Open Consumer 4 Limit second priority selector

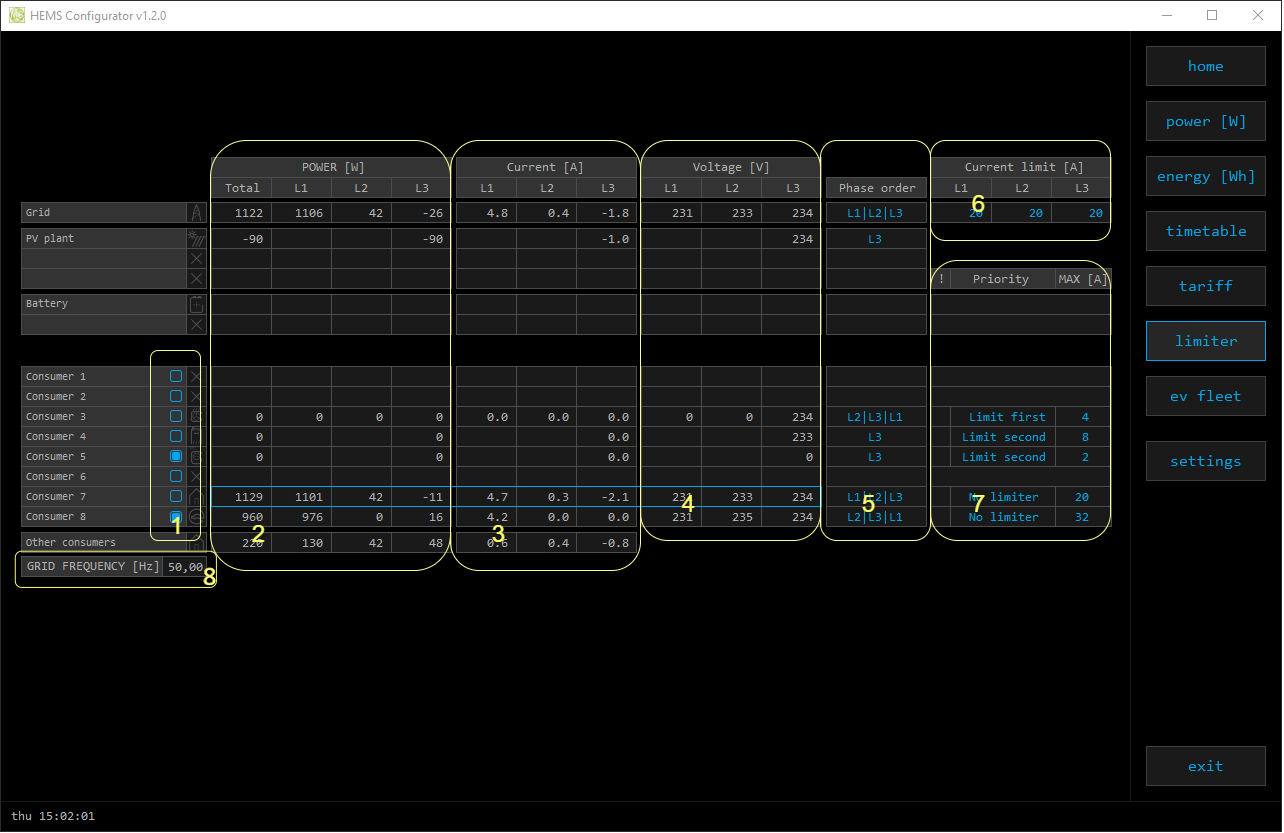(x=1003, y=437)
